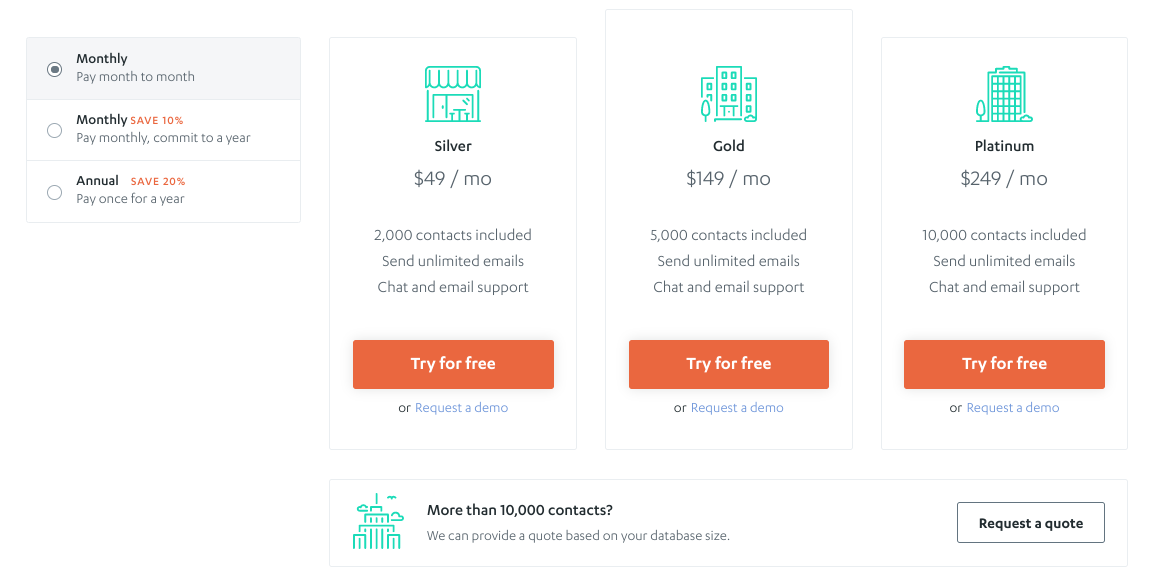Click the Silver plan storefront icon
1154x577 pixels.
point(453,94)
